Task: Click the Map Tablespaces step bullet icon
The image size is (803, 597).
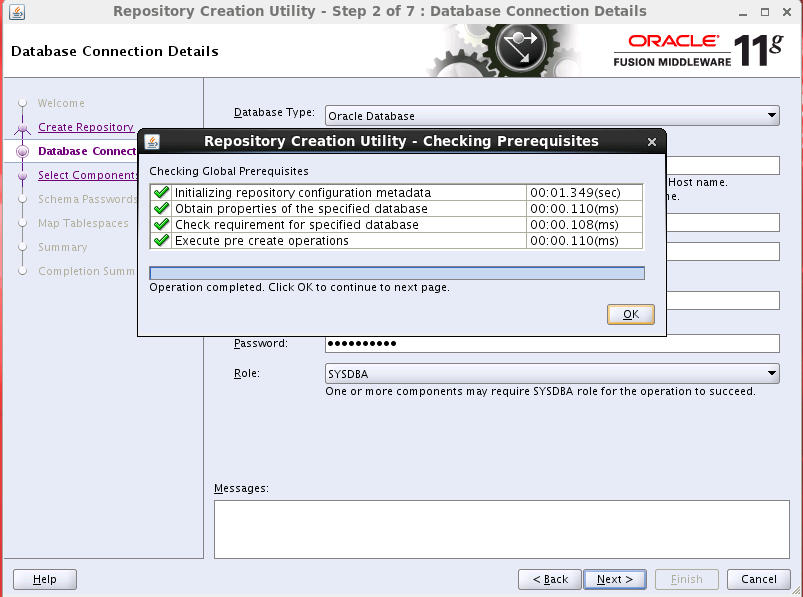Action: (x=23, y=223)
